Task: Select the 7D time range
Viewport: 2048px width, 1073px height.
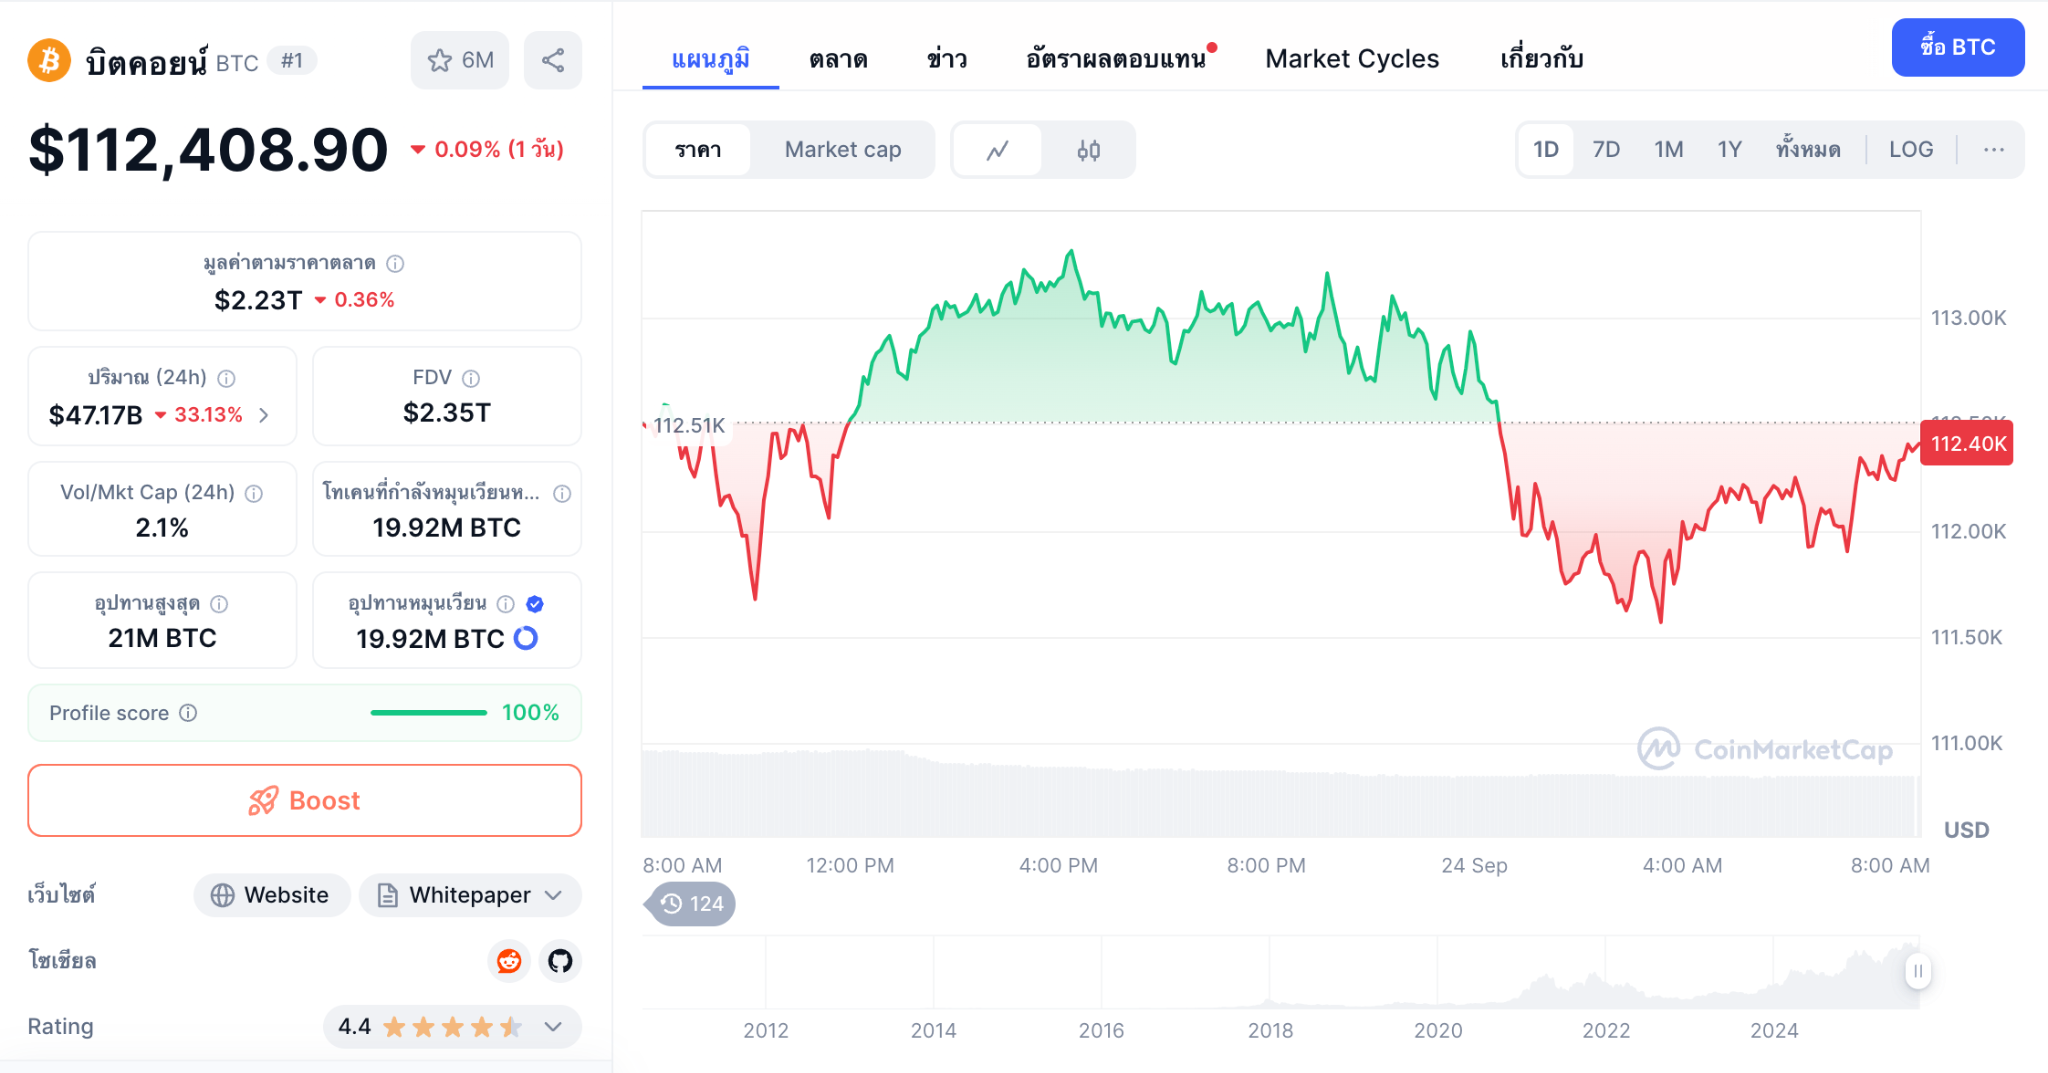Action: [x=1606, y=150]
